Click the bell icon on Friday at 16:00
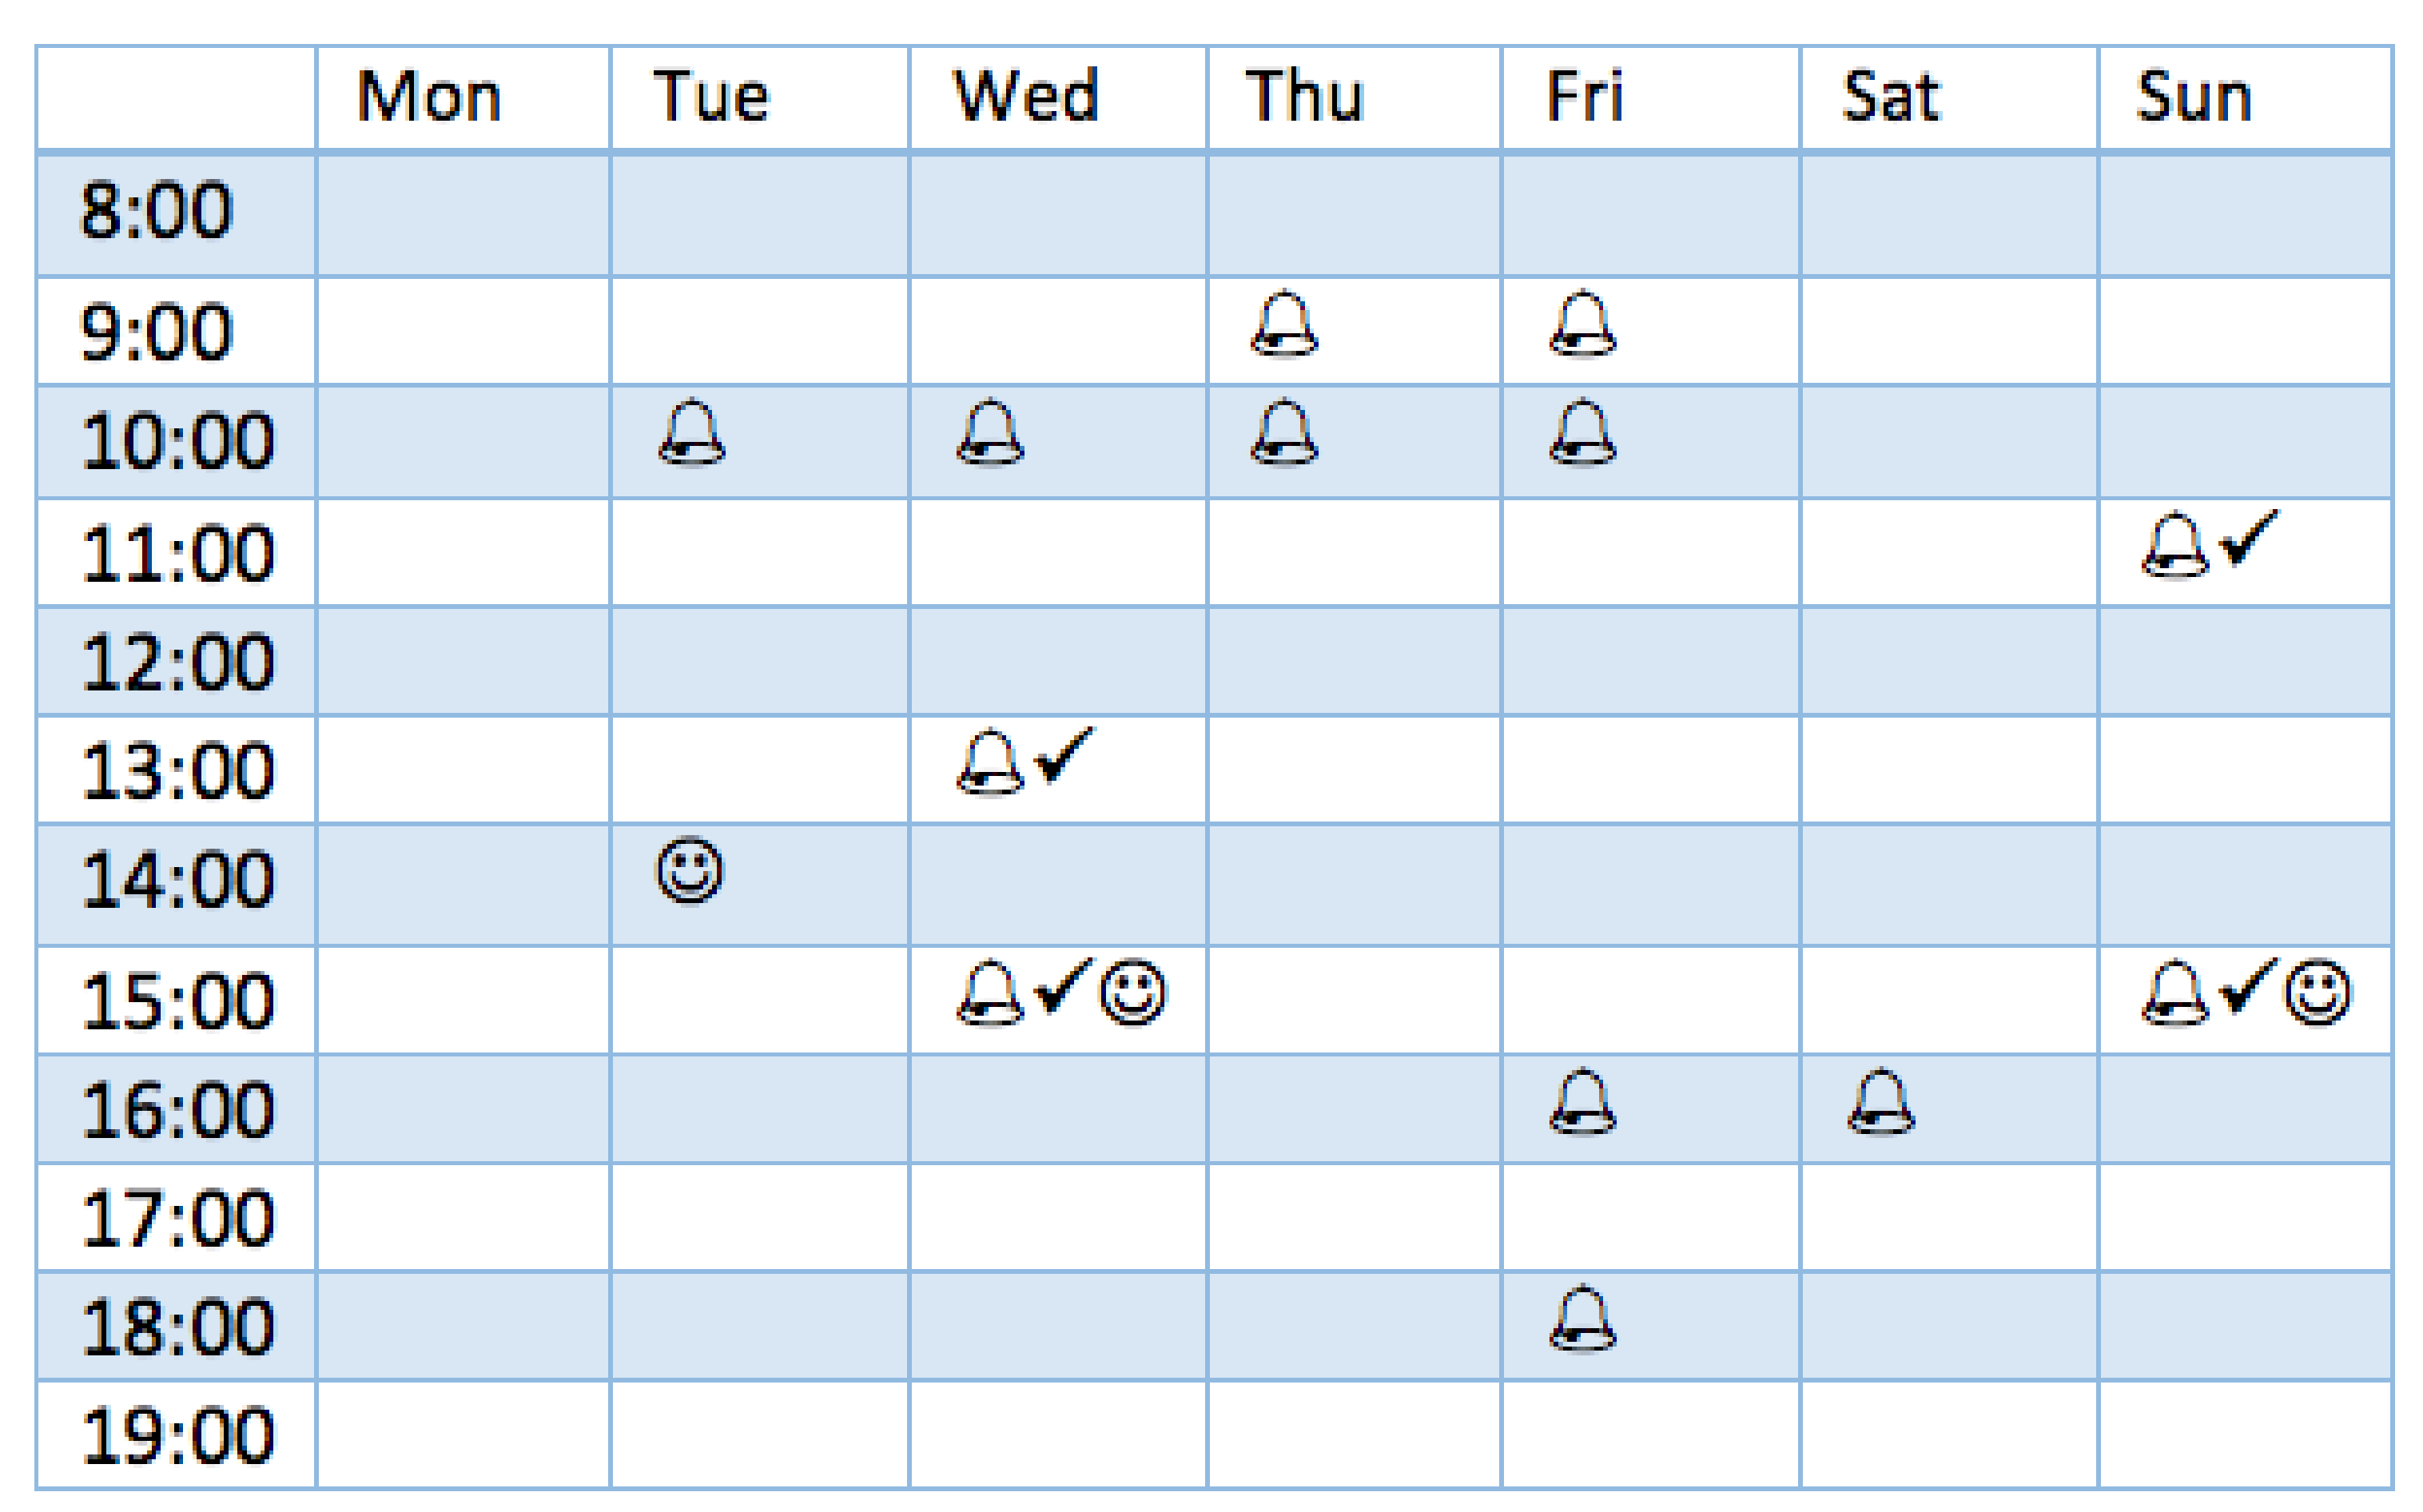This screenshot has height=1512, width=2423. pyautogui.click(x=1583, y=1102)
